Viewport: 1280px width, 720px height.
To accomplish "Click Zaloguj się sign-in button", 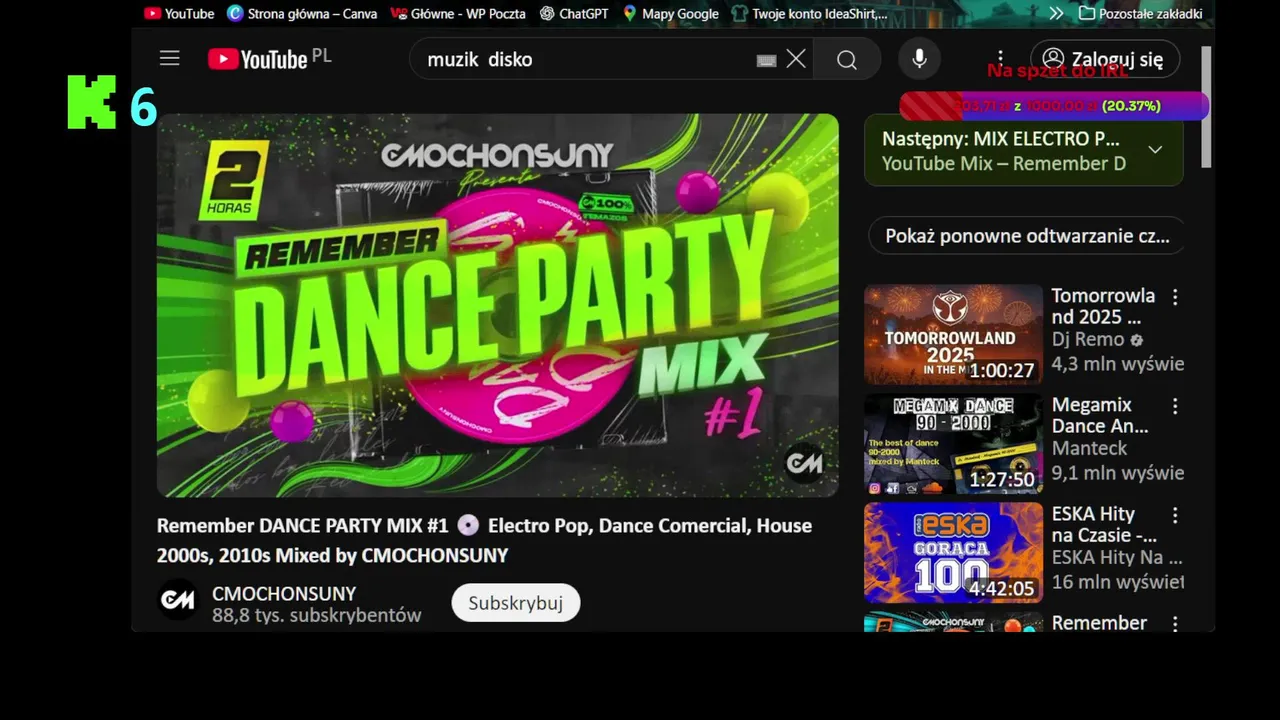I will [x=1105, y=59].
